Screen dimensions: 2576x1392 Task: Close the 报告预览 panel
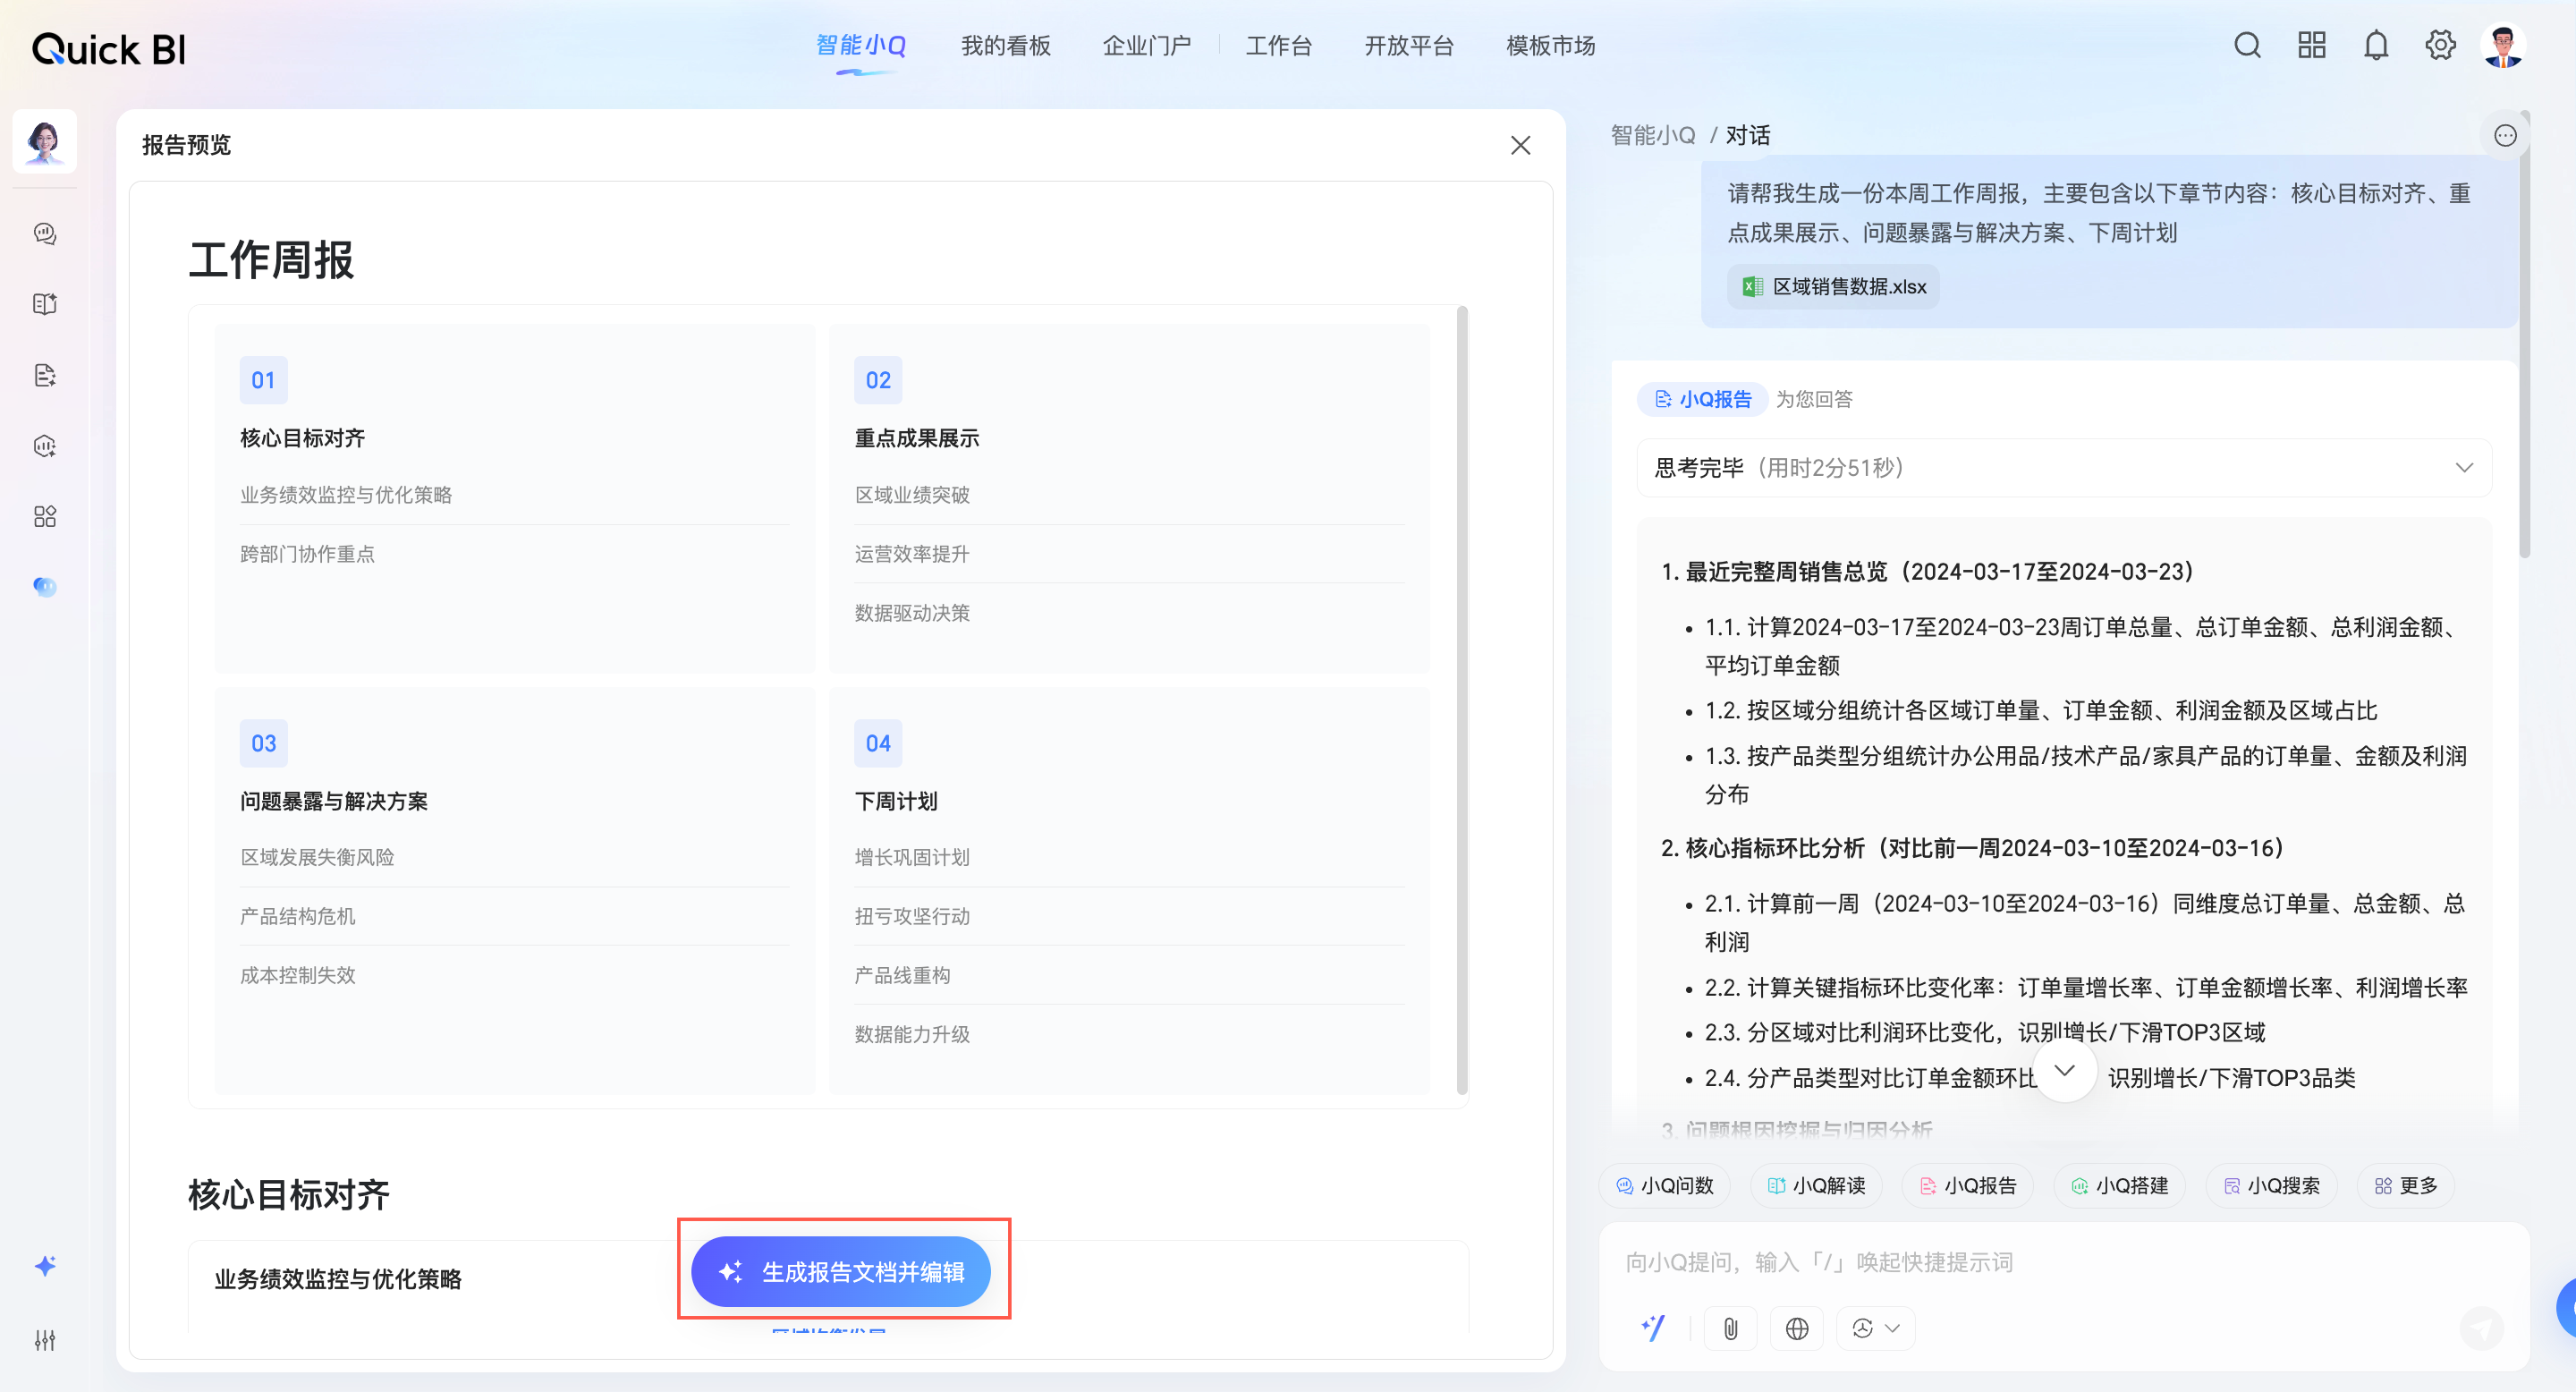coord(1520,146)
